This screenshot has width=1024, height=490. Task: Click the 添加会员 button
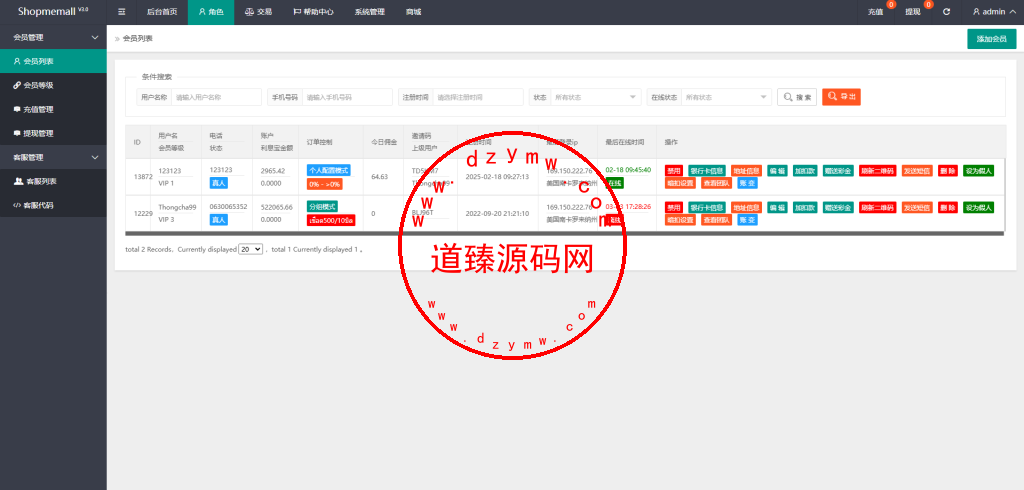(991, 39)
